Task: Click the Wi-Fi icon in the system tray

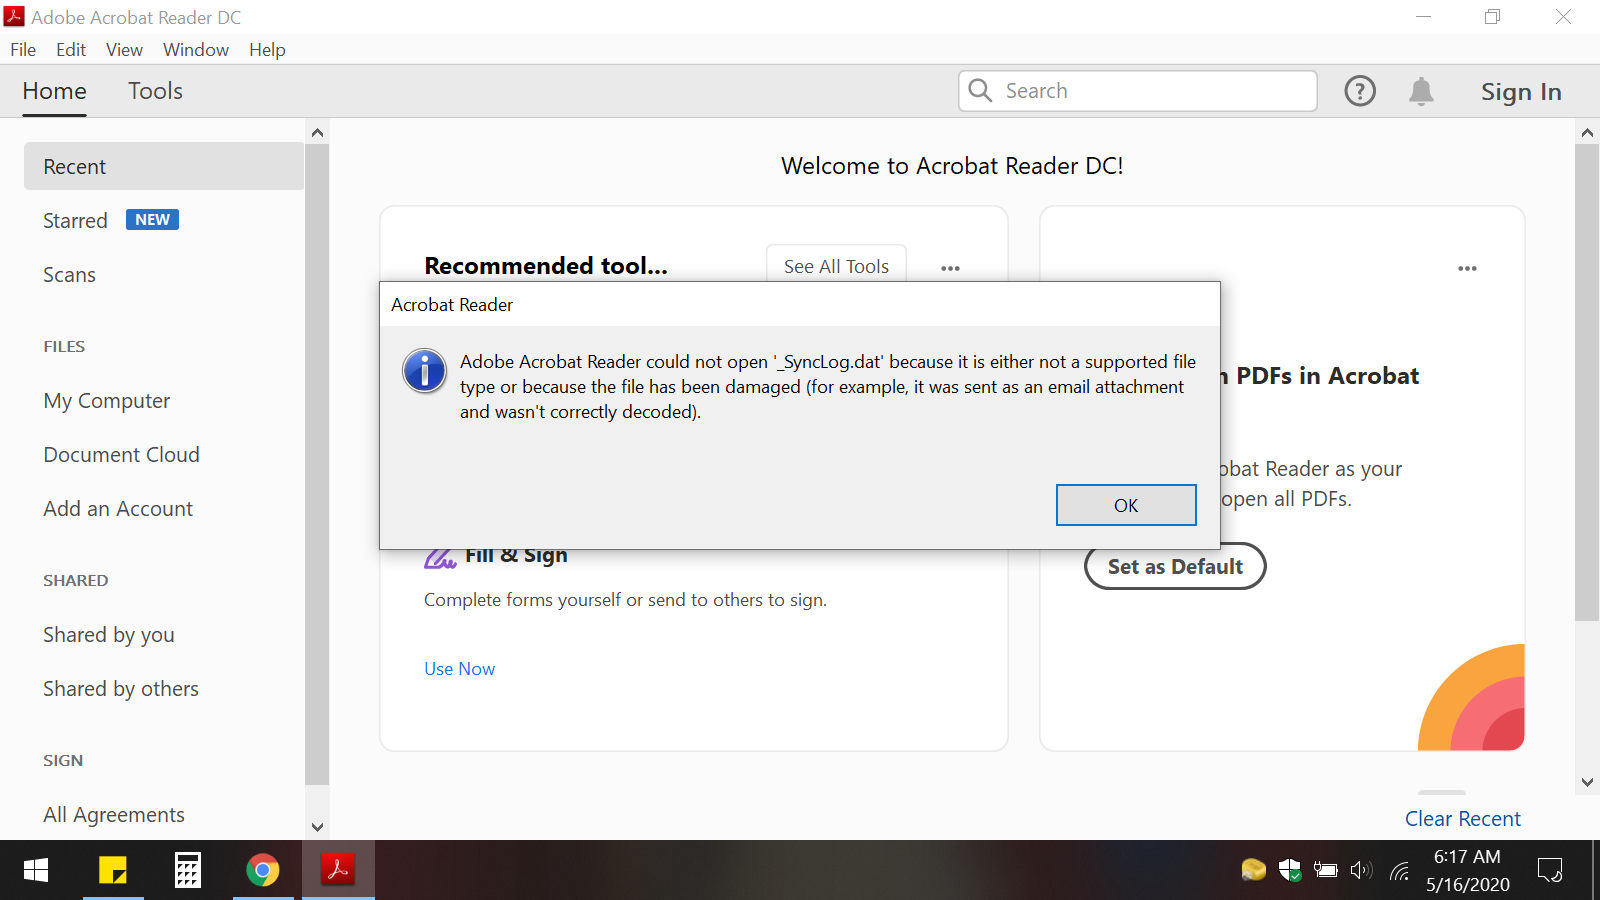Action: pos(1397,870)
